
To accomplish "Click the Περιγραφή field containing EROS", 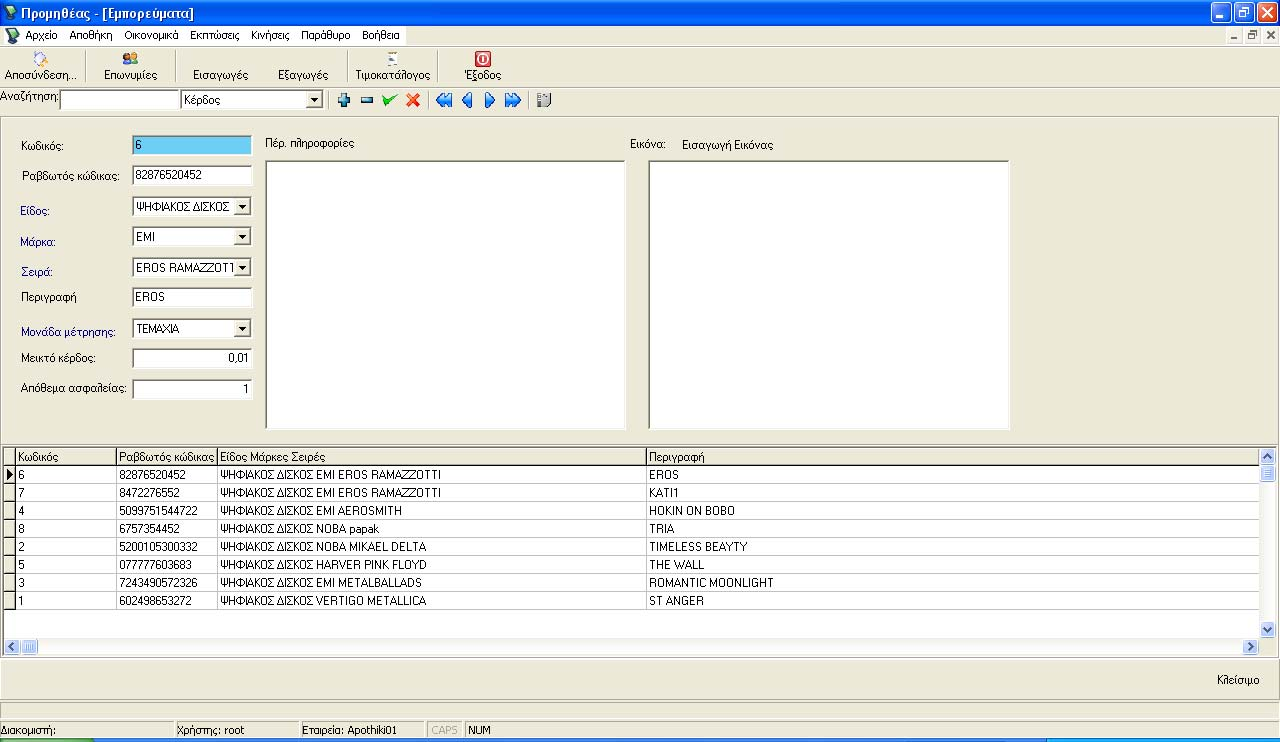I will [x=192, y=297].
